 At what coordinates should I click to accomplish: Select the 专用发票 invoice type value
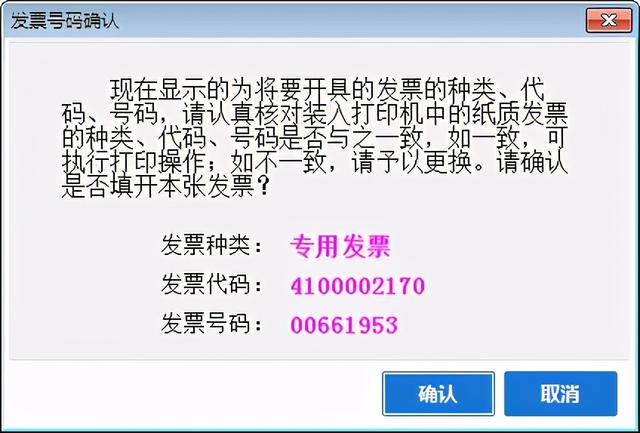pos(340,246)
